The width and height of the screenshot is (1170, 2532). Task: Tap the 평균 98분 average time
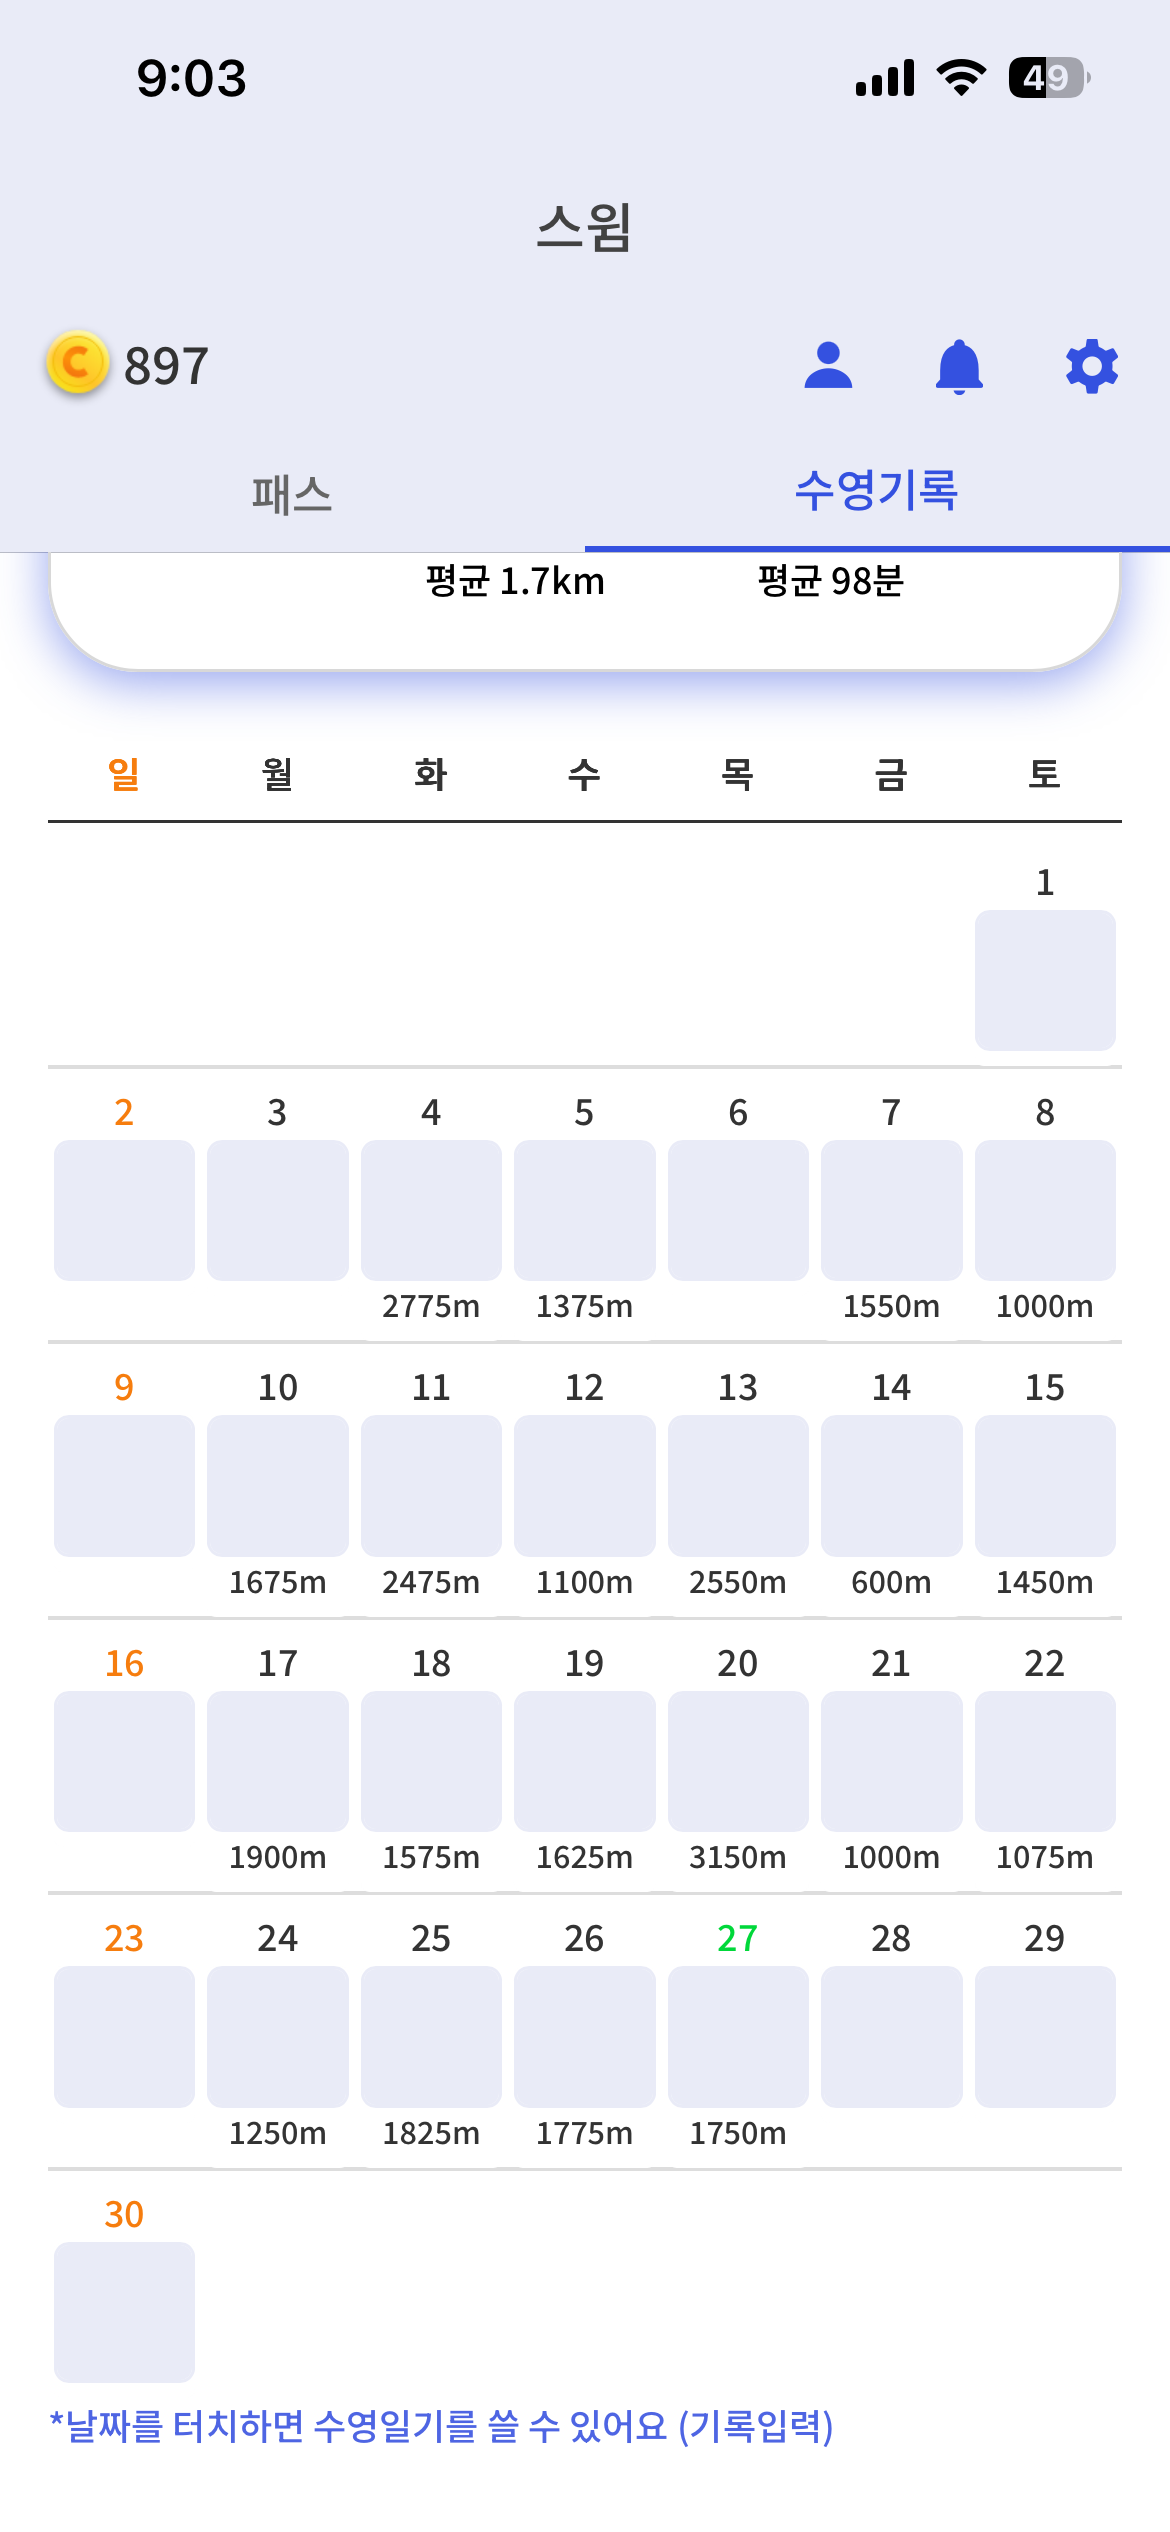click(830, 581)
